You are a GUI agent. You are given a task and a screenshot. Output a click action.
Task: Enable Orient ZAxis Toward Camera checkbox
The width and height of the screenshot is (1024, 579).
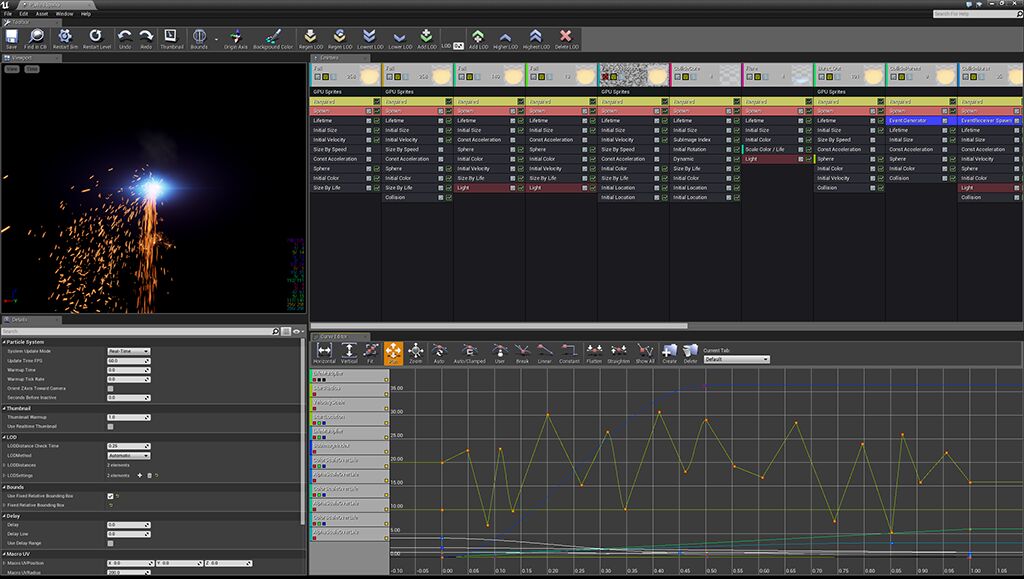point(110,388)
